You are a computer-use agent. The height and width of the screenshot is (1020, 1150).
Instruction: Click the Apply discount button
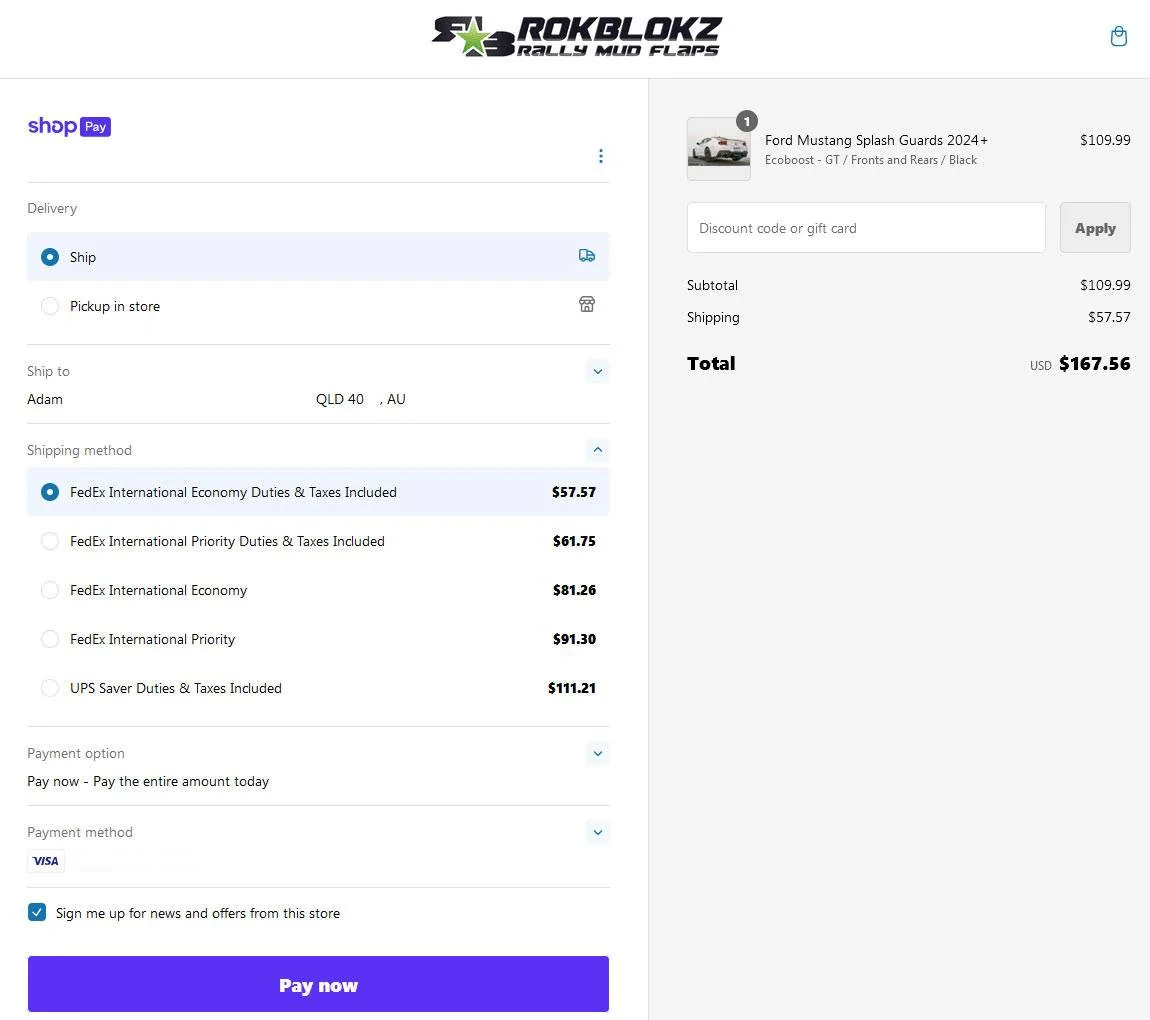pyautogui.click(x=1095, y=228)
